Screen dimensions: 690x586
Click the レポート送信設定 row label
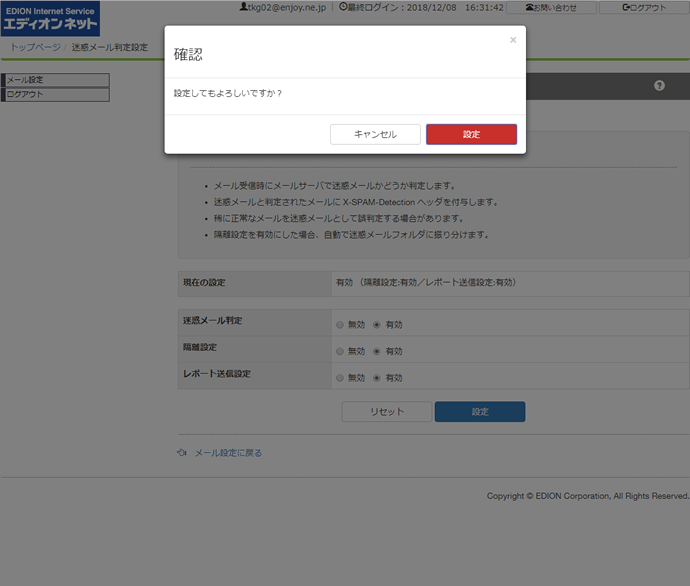coord(217,374)
